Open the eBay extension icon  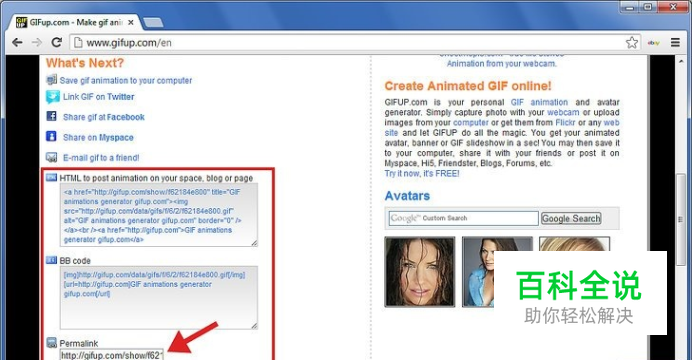654,43
